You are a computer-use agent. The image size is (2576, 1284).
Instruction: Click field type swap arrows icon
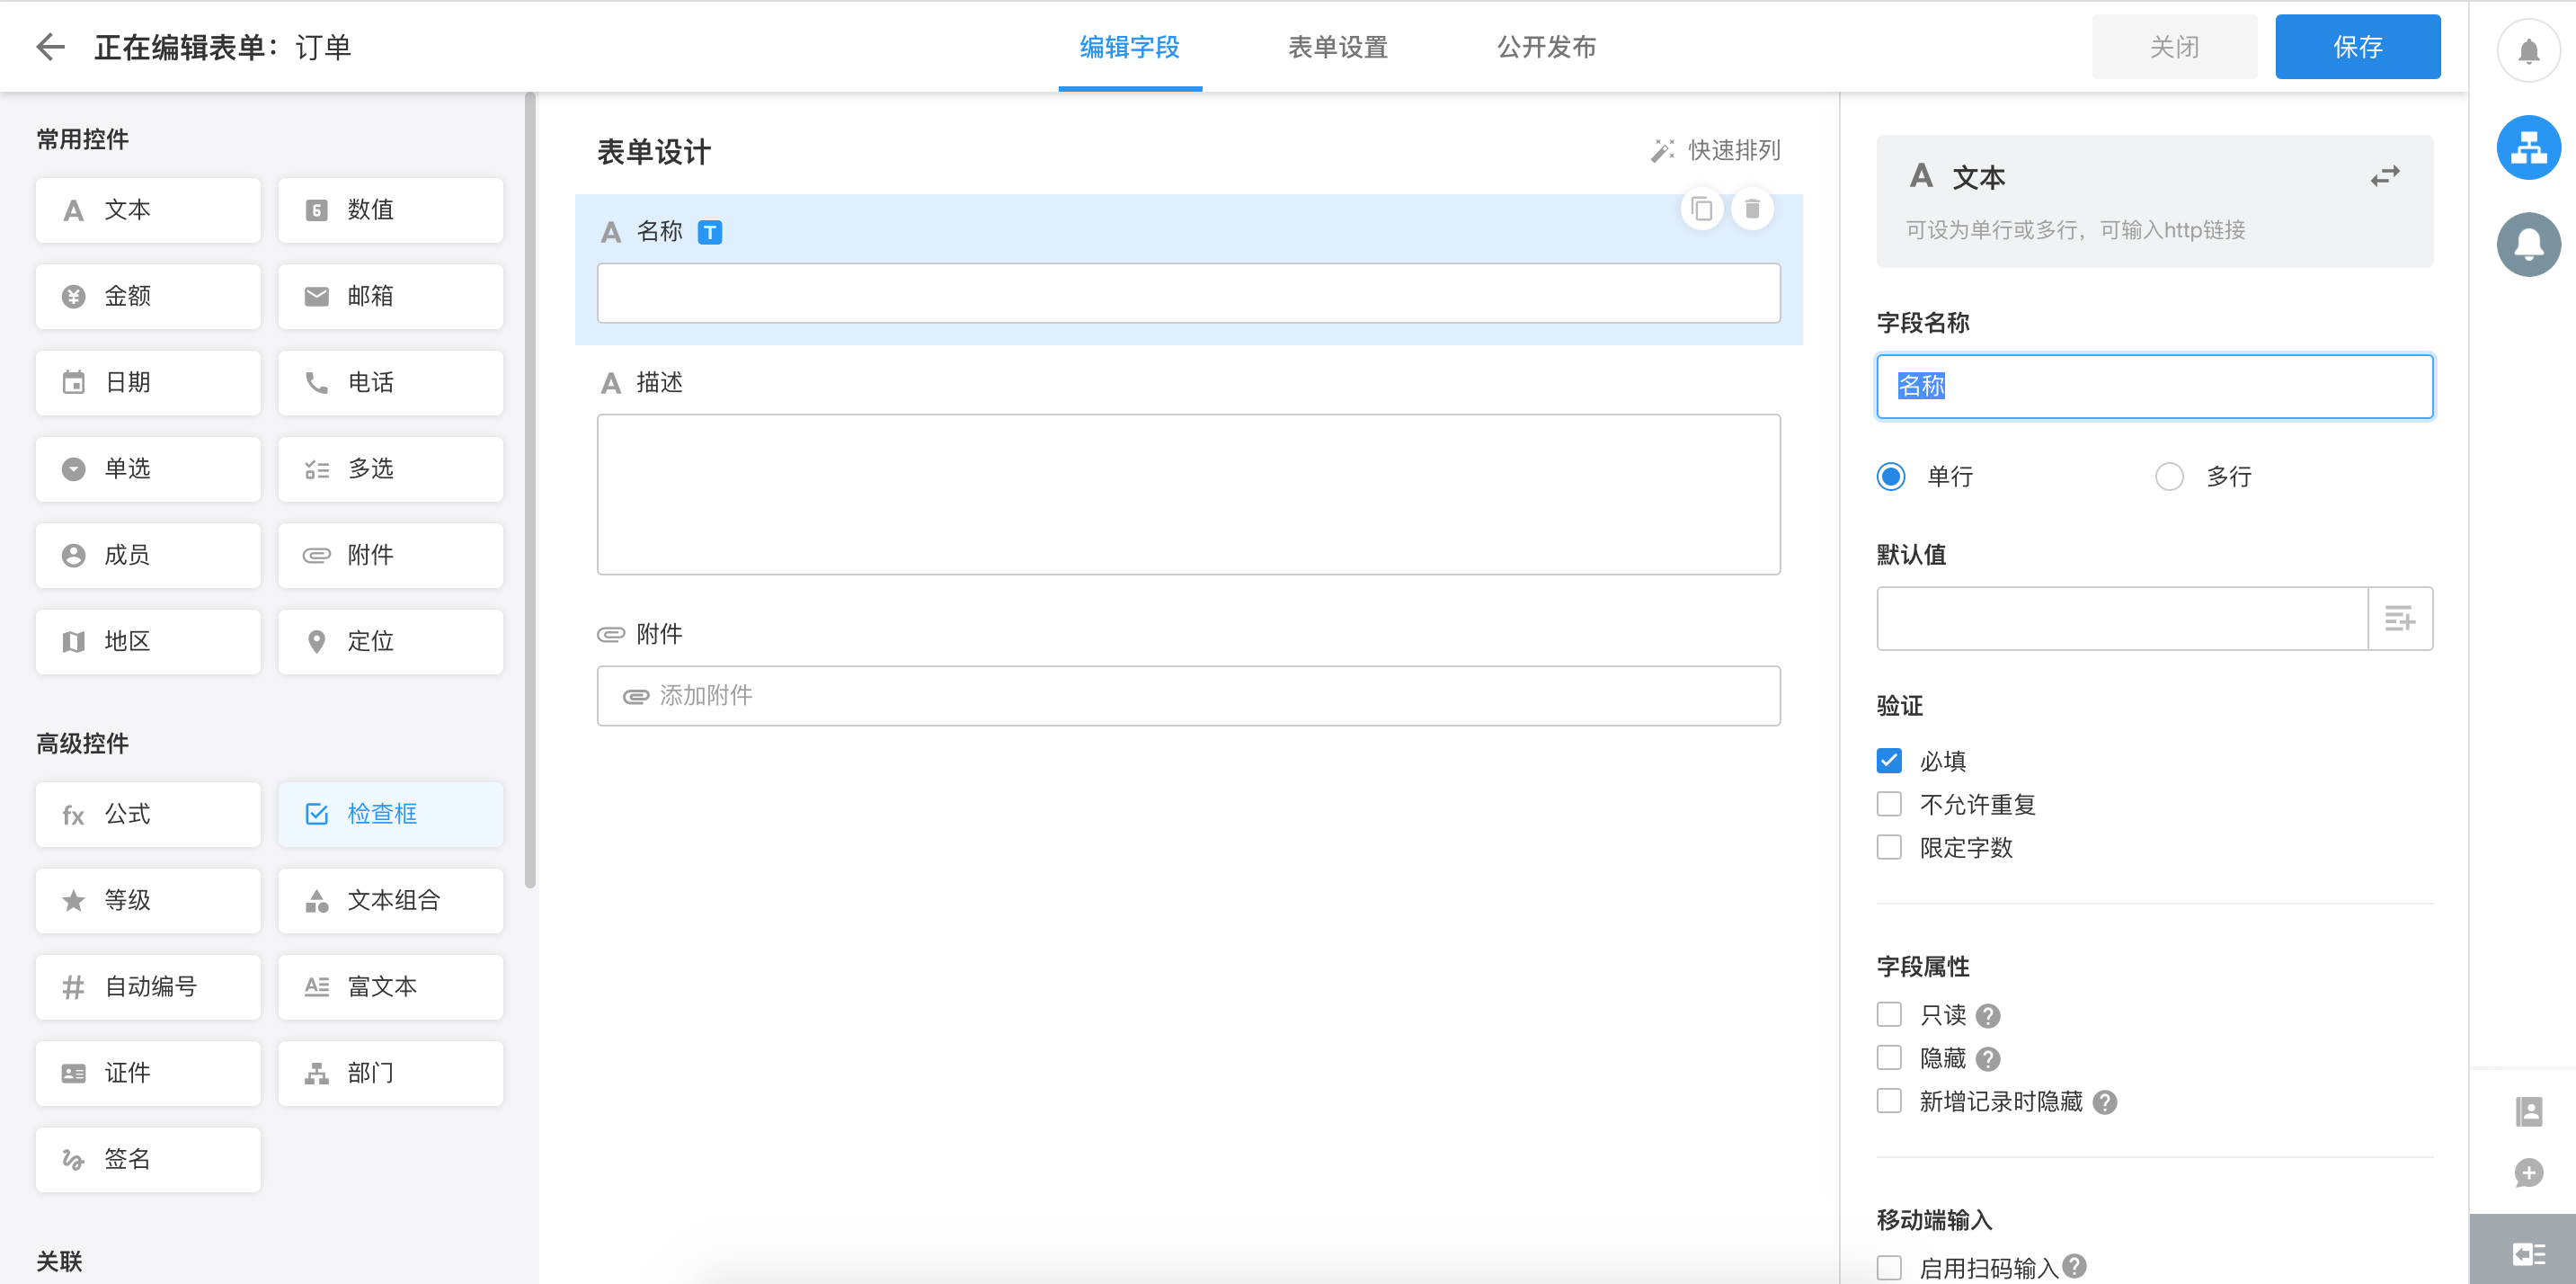point(2386,176)
